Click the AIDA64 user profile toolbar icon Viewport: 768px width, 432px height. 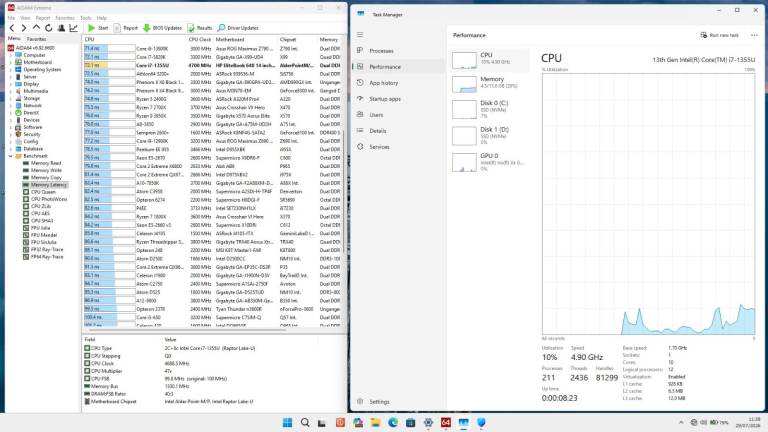pyautogui.click(x=61, y=28)
